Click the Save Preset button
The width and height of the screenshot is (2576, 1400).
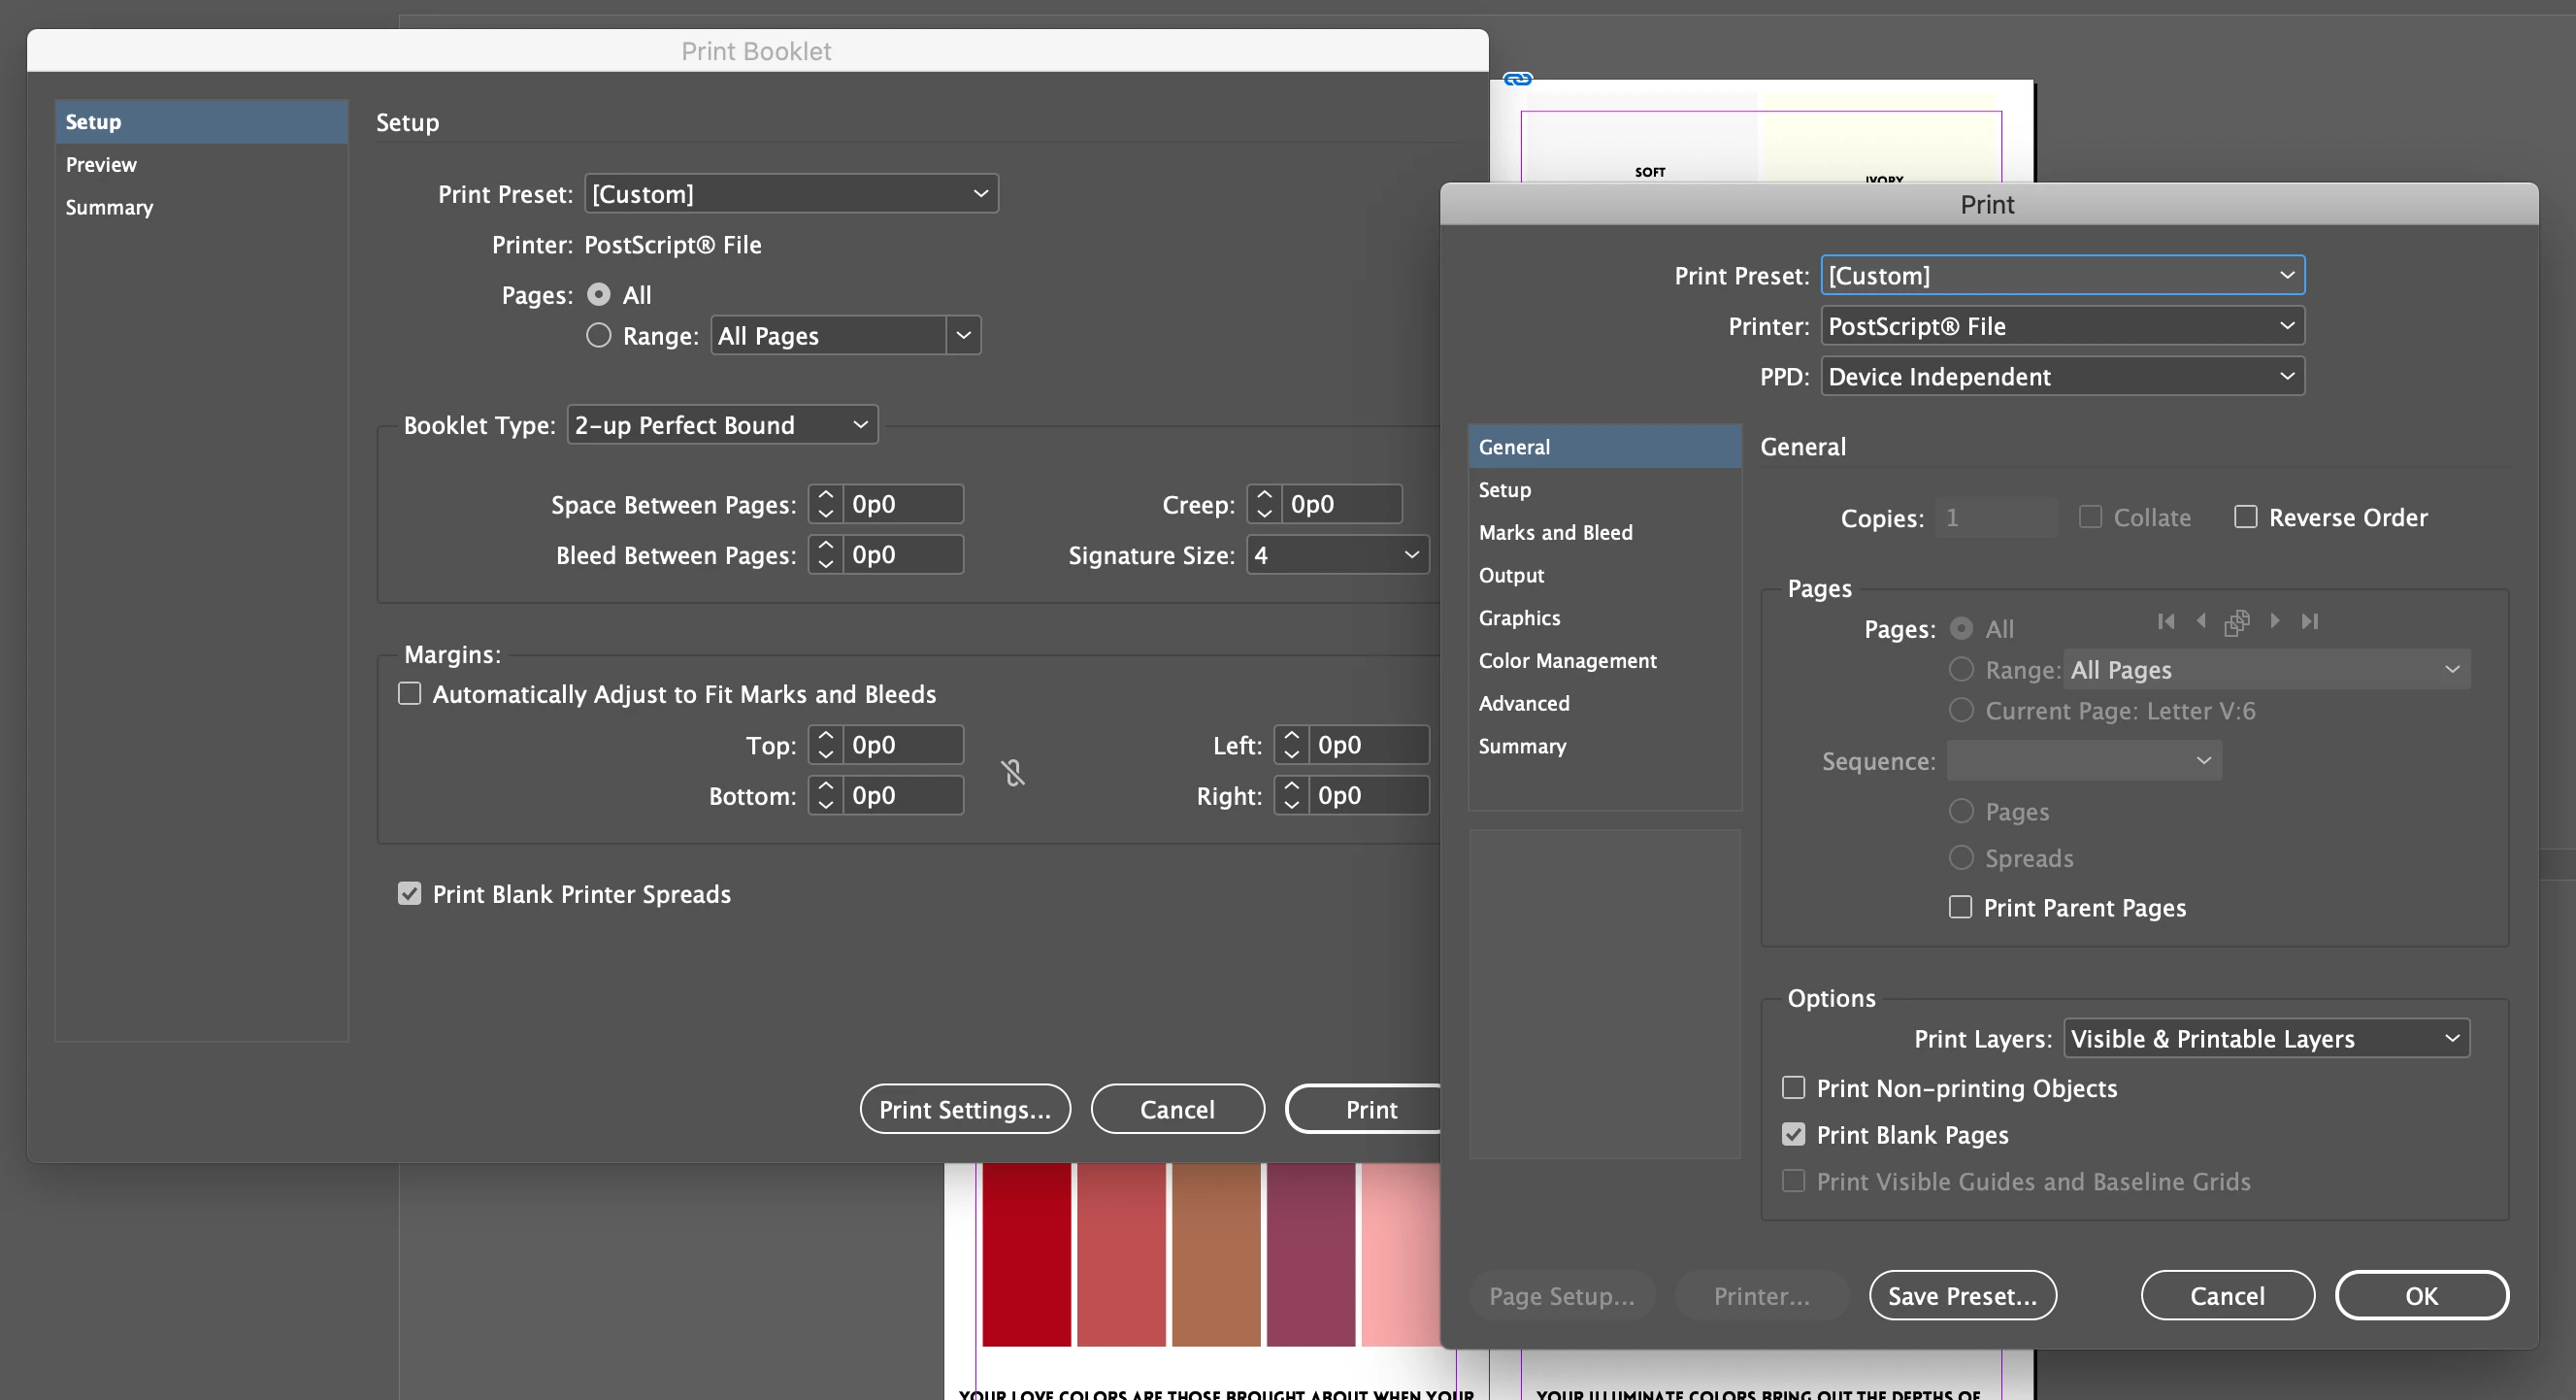pos(1962,1296)
